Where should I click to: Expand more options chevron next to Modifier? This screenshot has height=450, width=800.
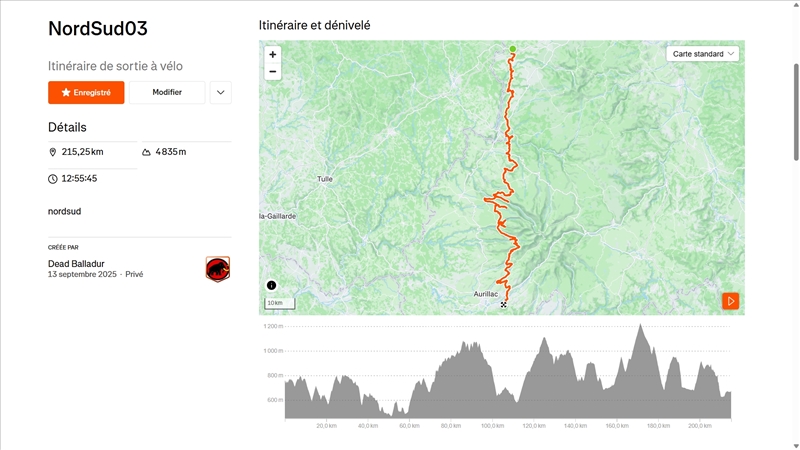221,93
